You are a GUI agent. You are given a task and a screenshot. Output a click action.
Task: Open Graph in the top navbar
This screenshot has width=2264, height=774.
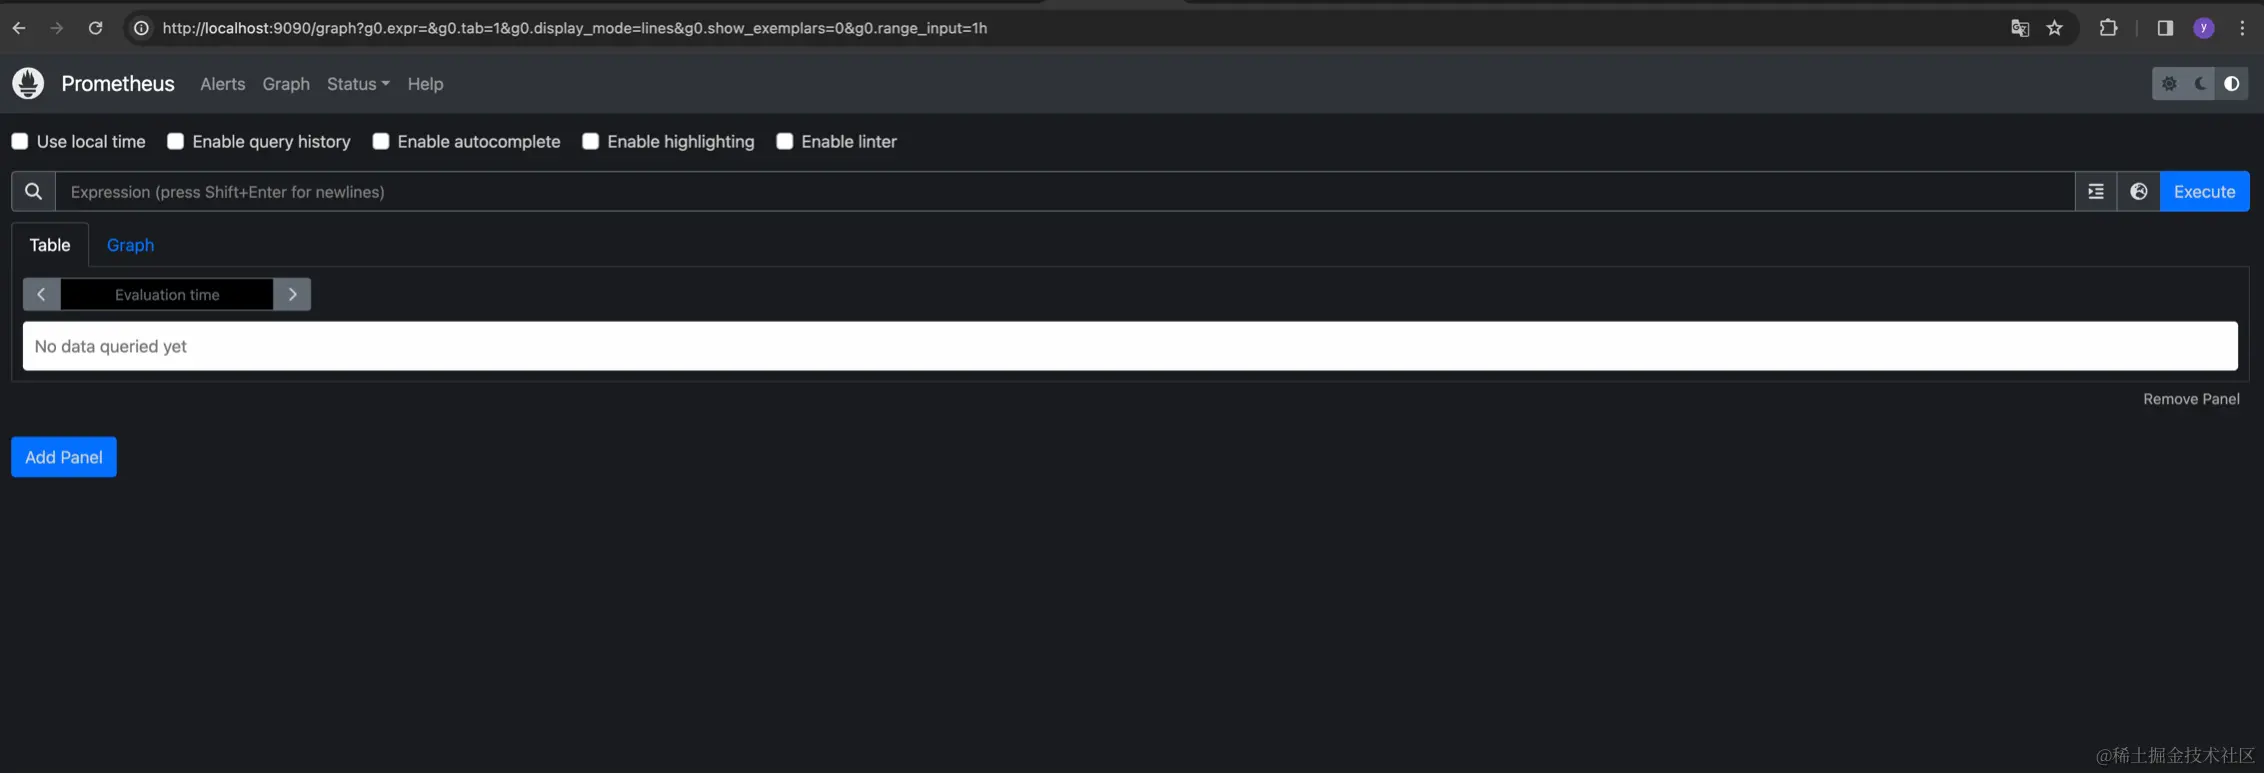click(x=286, y=84)
